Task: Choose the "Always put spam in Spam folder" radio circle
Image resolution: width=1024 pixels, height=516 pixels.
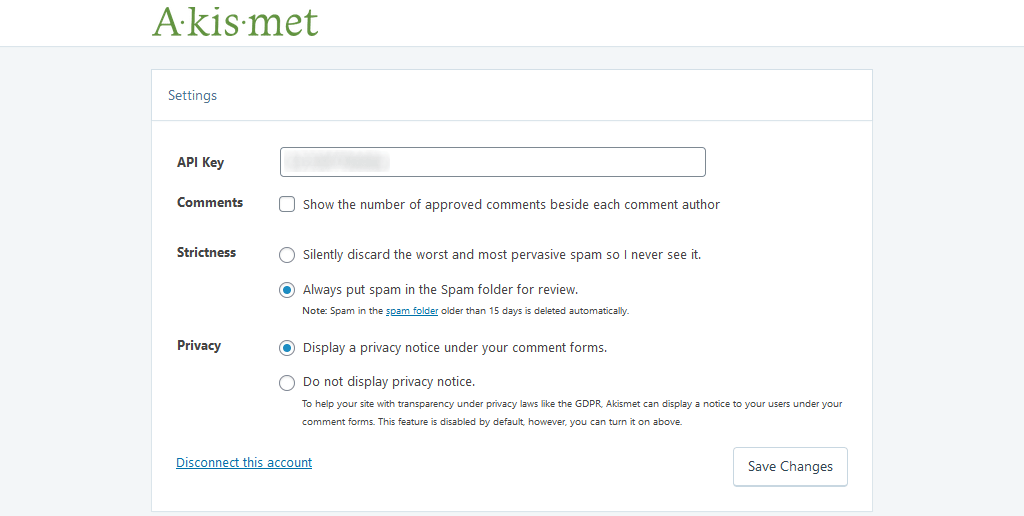Action: coord(287,290)
